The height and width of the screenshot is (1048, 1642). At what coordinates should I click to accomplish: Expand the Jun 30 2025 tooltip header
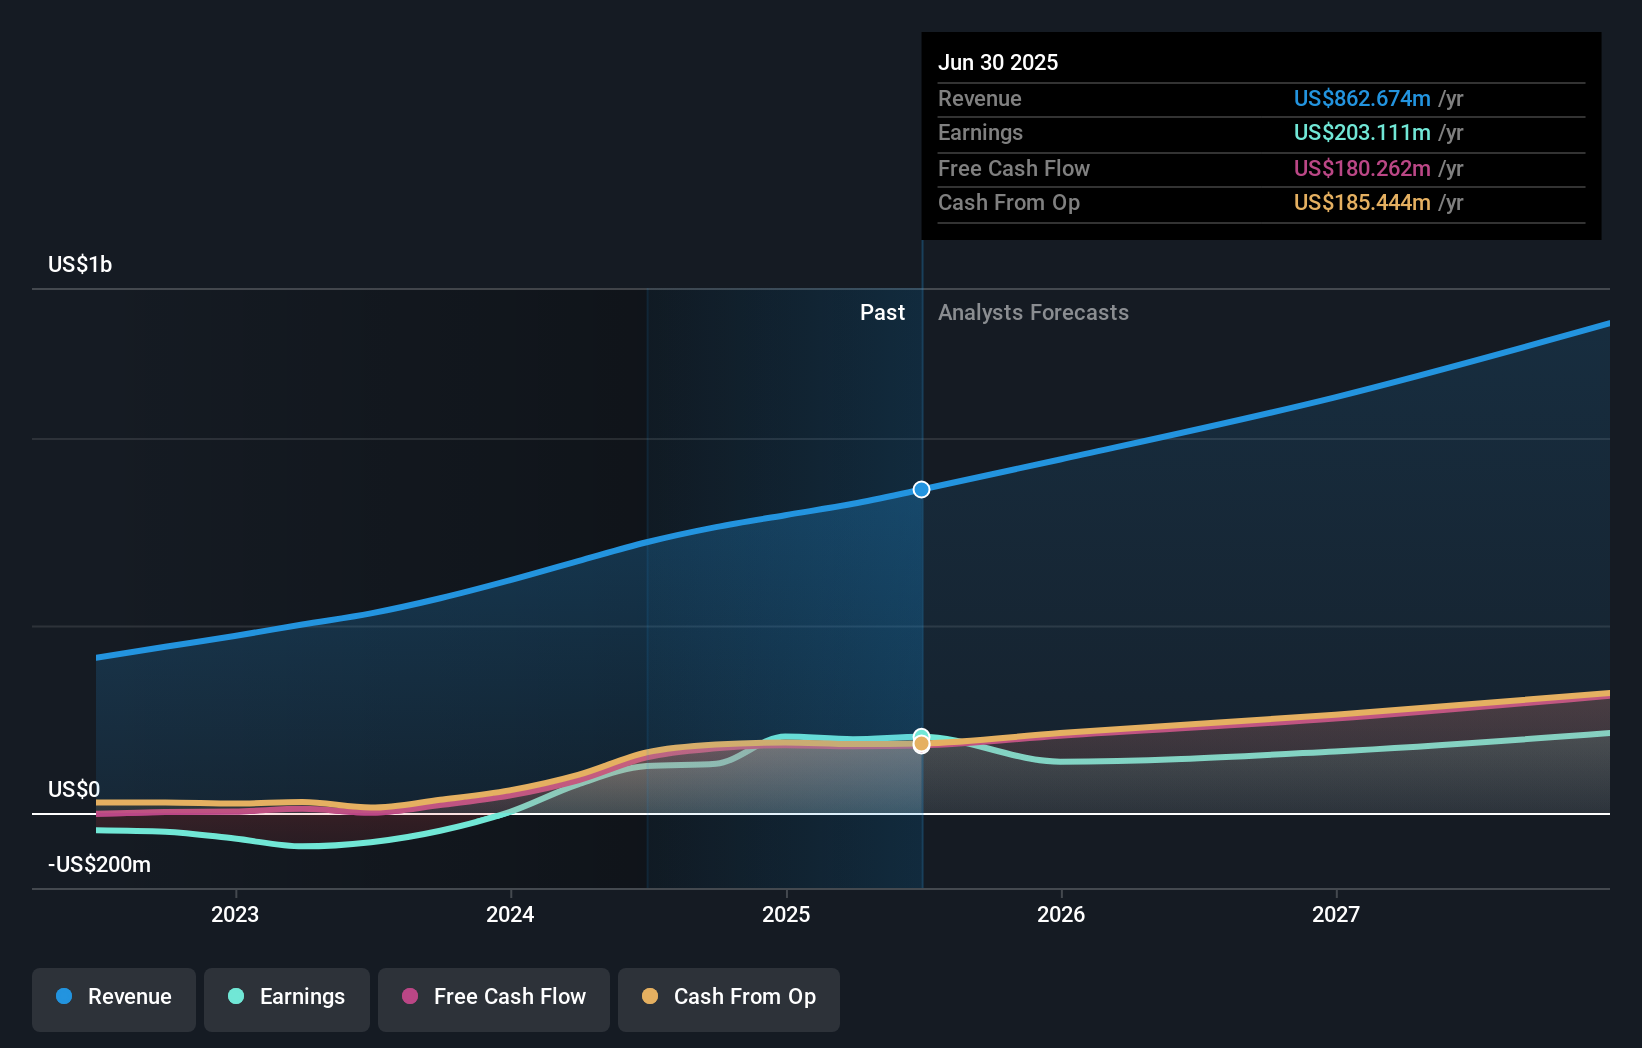point(998,62)
